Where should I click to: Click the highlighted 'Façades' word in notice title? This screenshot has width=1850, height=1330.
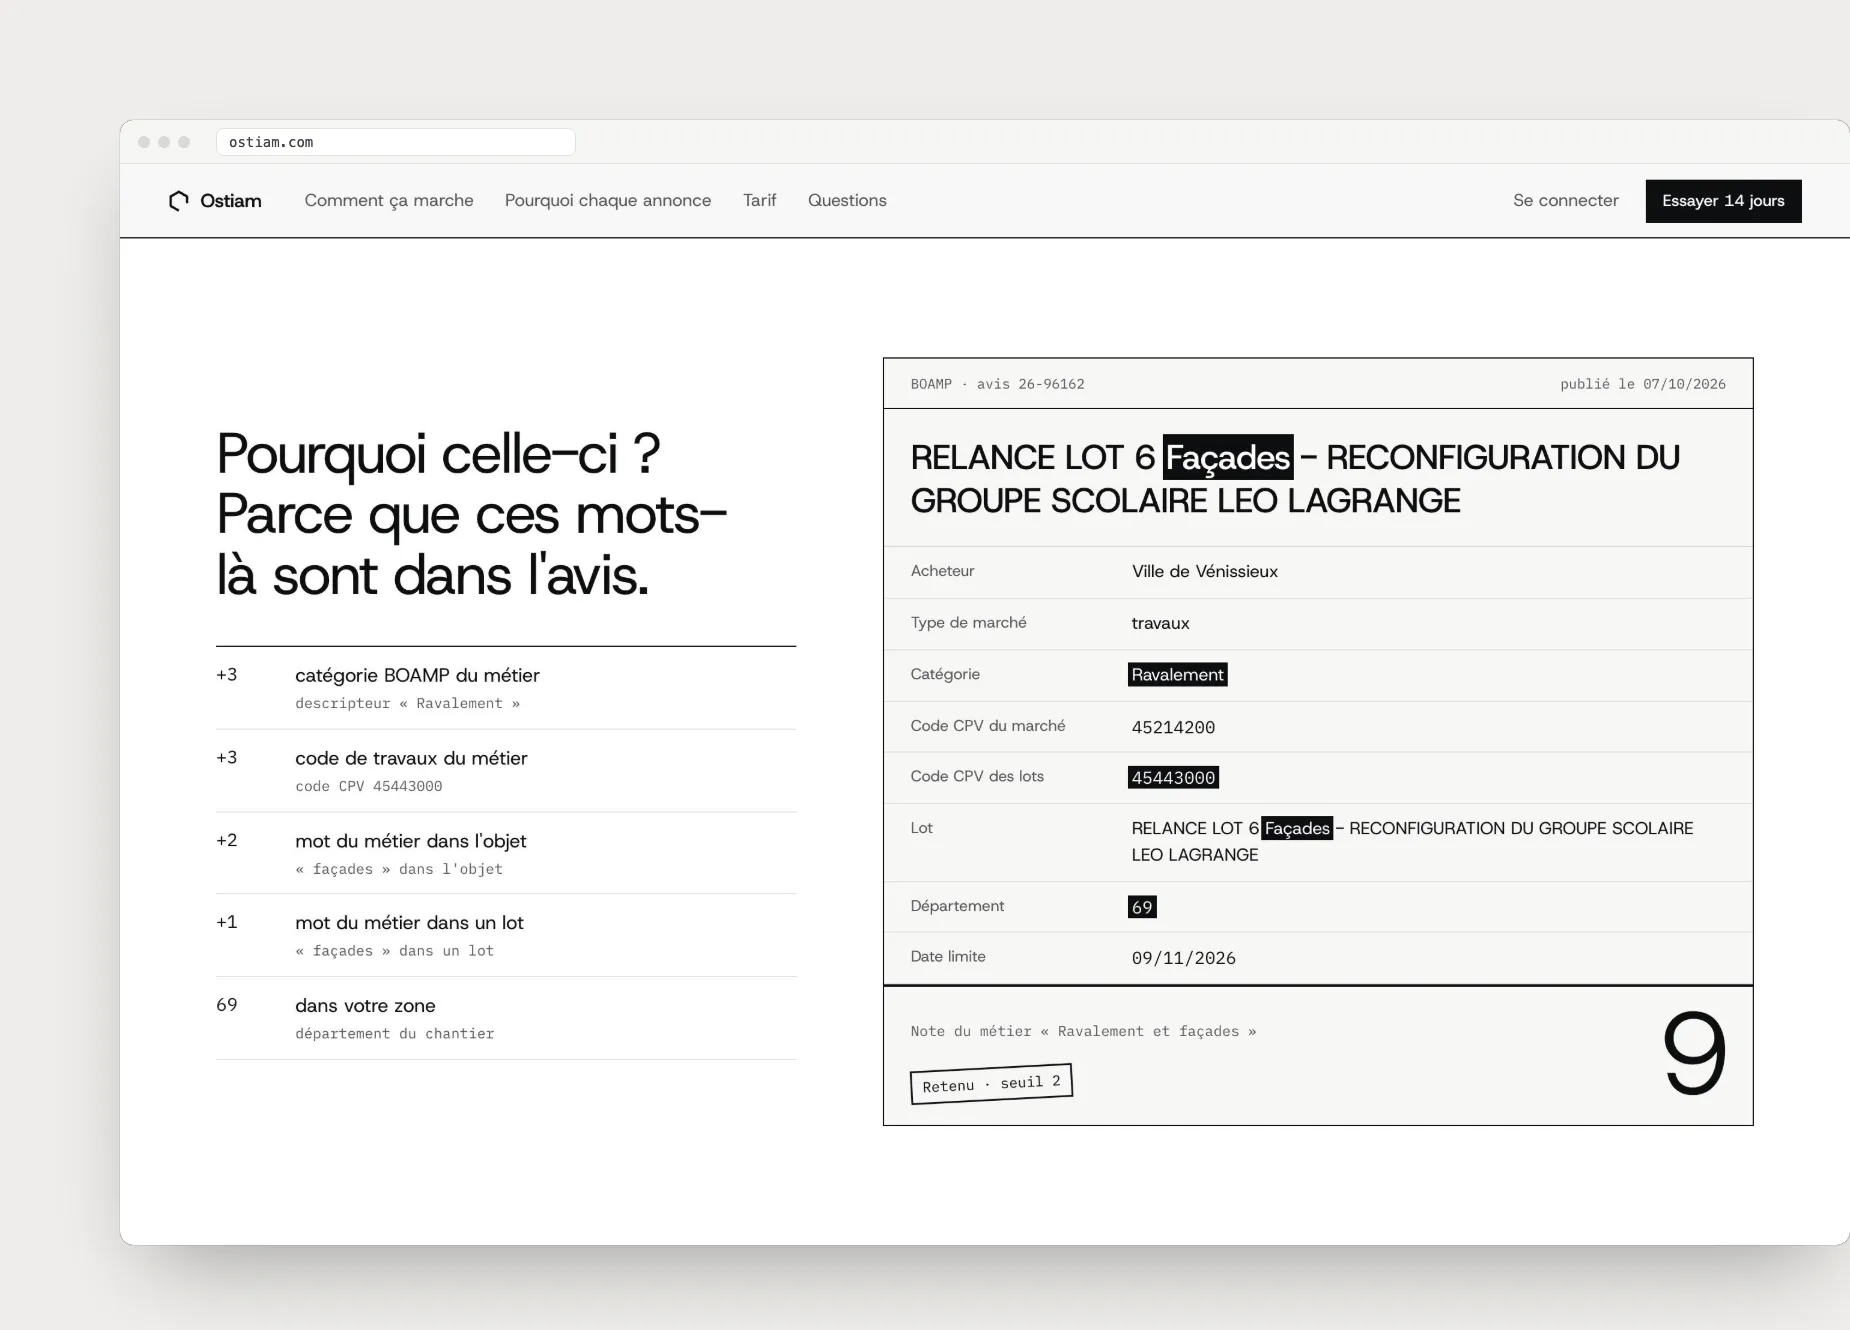click(1228, 457)
